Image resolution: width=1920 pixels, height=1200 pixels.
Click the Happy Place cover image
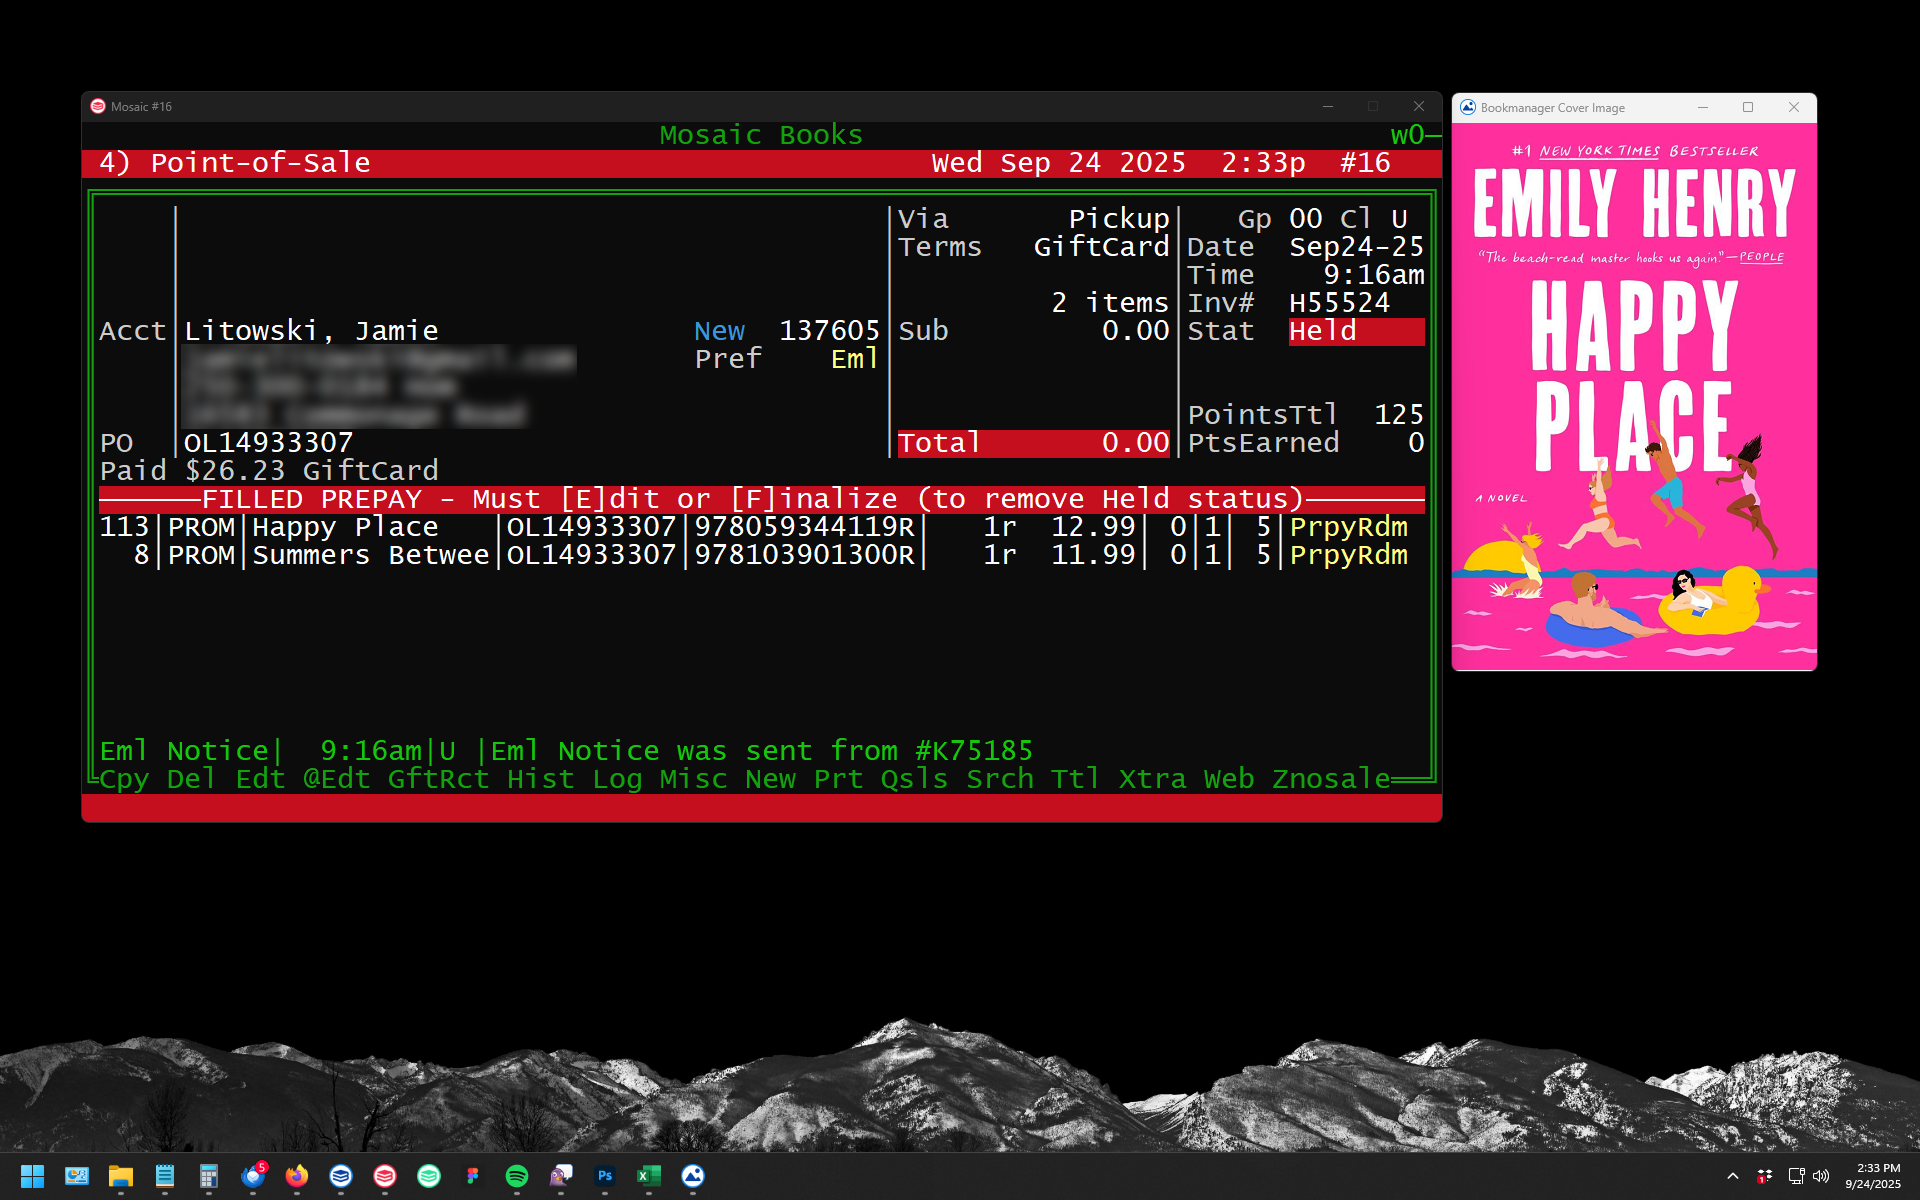coord(1634,396)
